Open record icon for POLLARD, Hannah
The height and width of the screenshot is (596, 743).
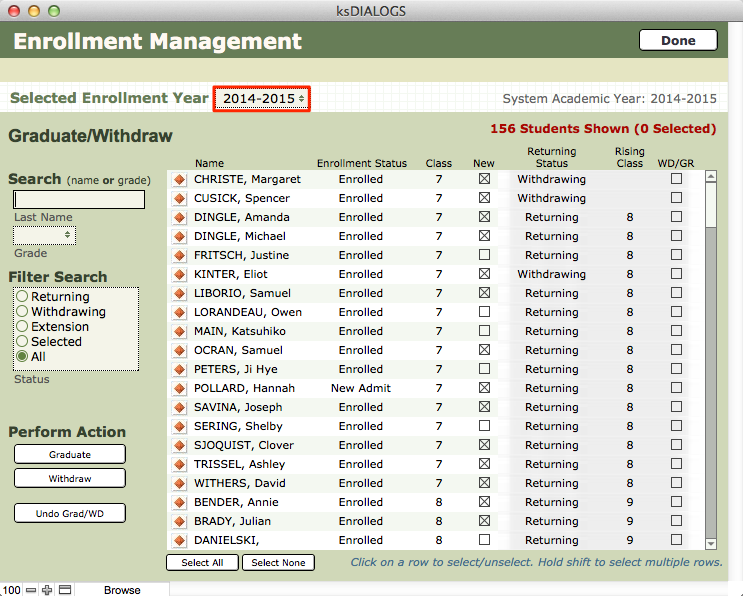coord(180,389)
